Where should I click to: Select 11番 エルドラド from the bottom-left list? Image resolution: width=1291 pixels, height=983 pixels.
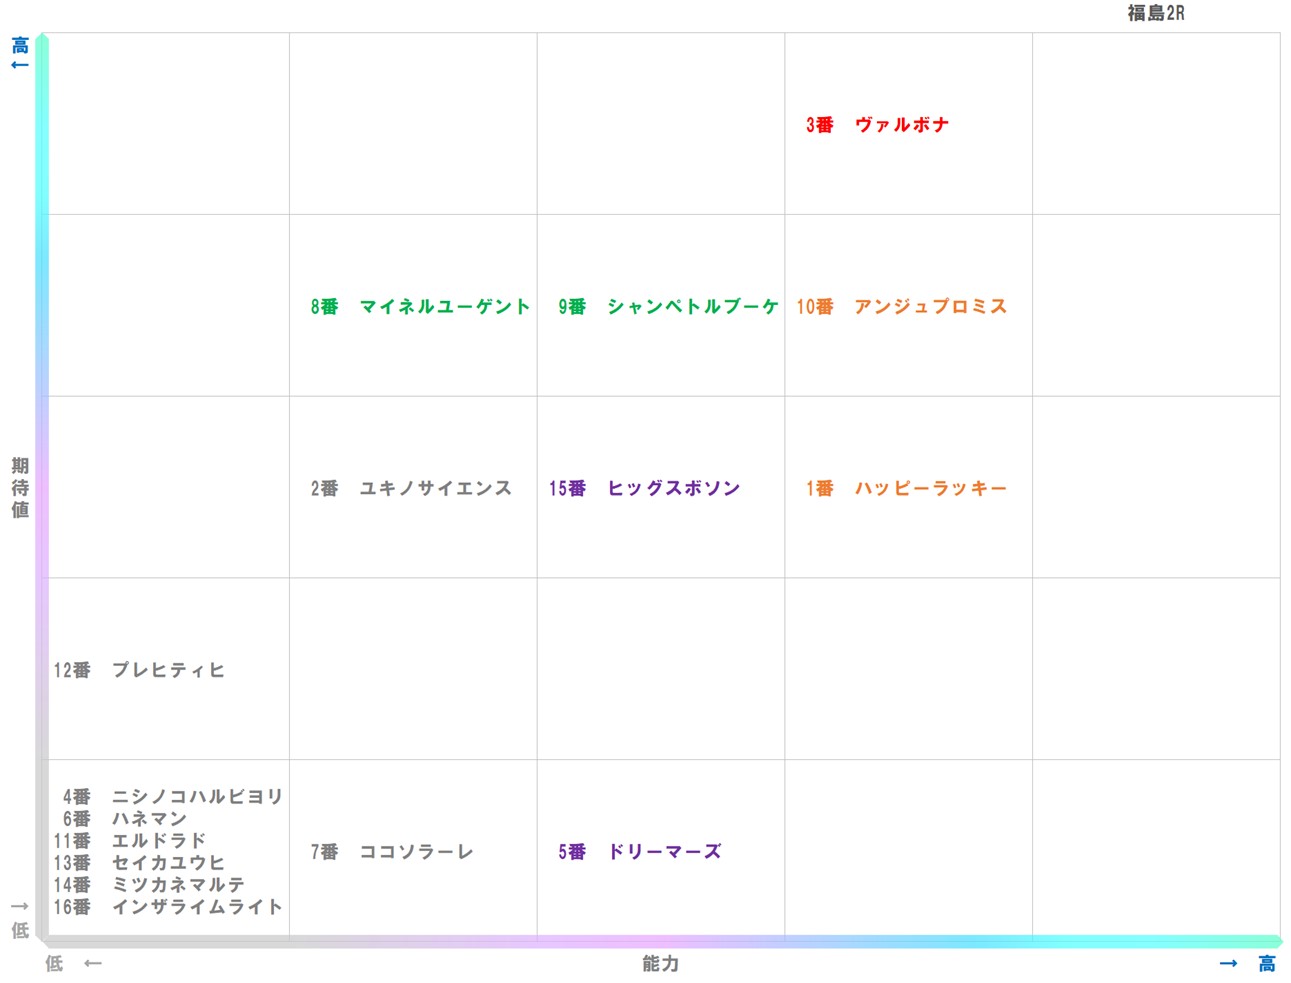click(138, 841)
